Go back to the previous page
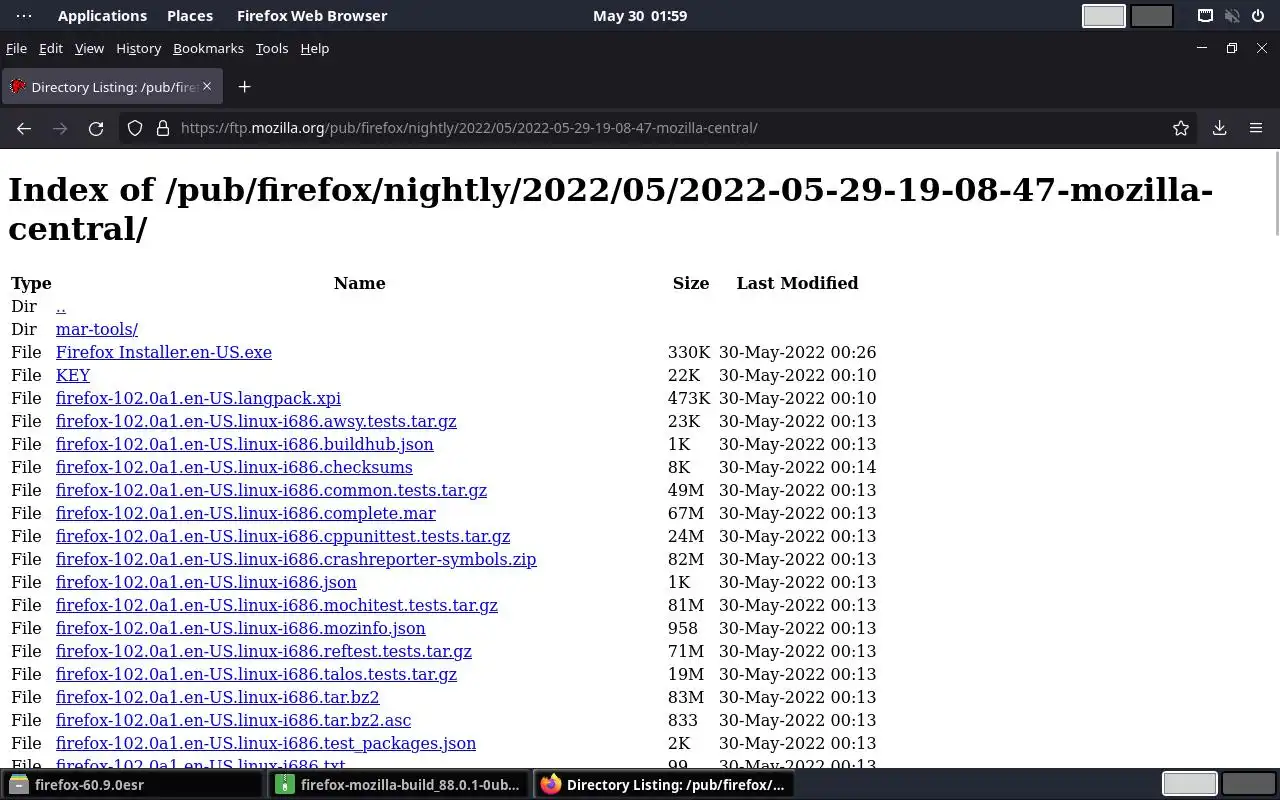The image size is (1280, 800). tap(24, 128)
